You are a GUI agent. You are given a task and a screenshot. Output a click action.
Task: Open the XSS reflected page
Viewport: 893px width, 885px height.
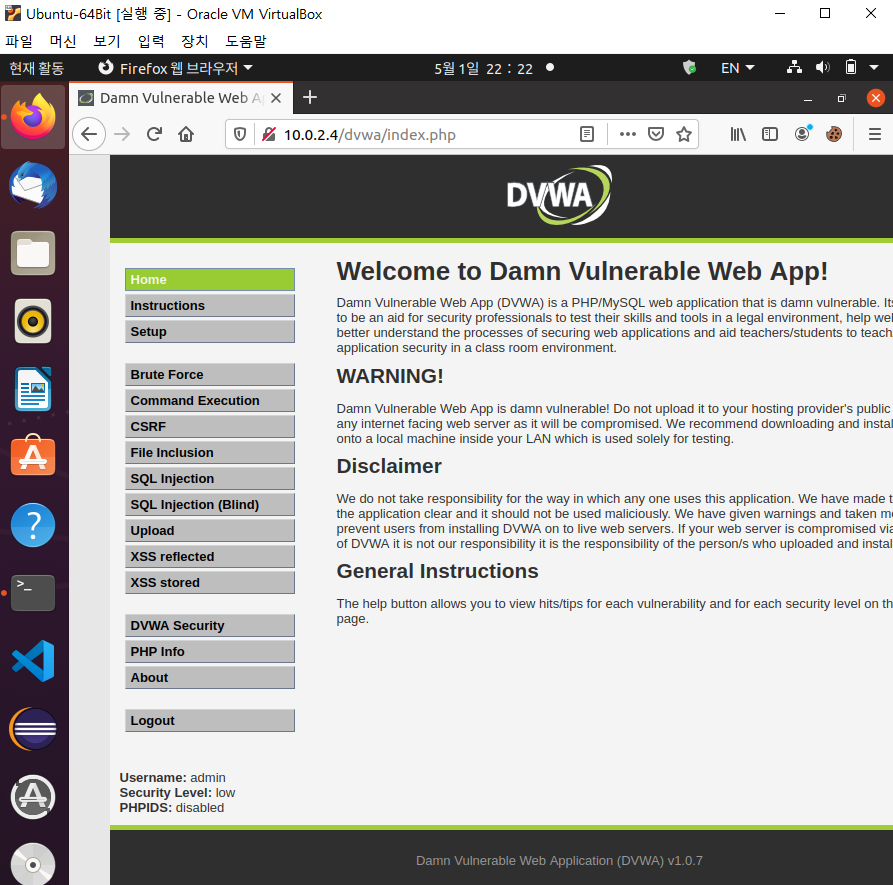click(210, 557)
